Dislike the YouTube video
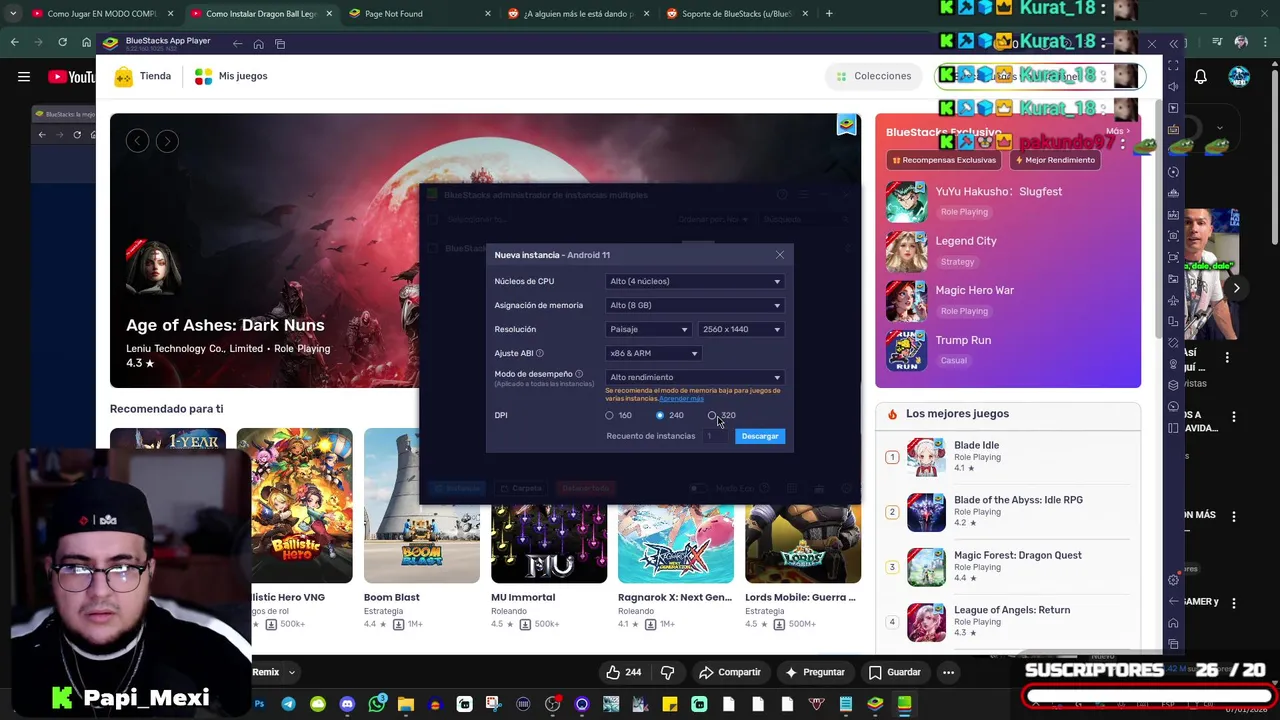This screenshot has height=720, width=1280. [x=667, y=672]
